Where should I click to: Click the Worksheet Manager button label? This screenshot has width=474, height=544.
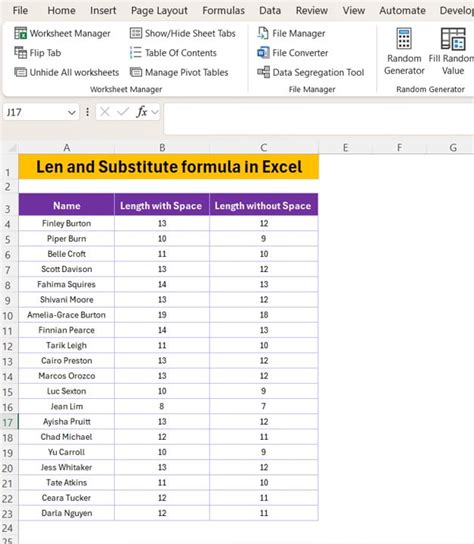click(x=70, y=34)
